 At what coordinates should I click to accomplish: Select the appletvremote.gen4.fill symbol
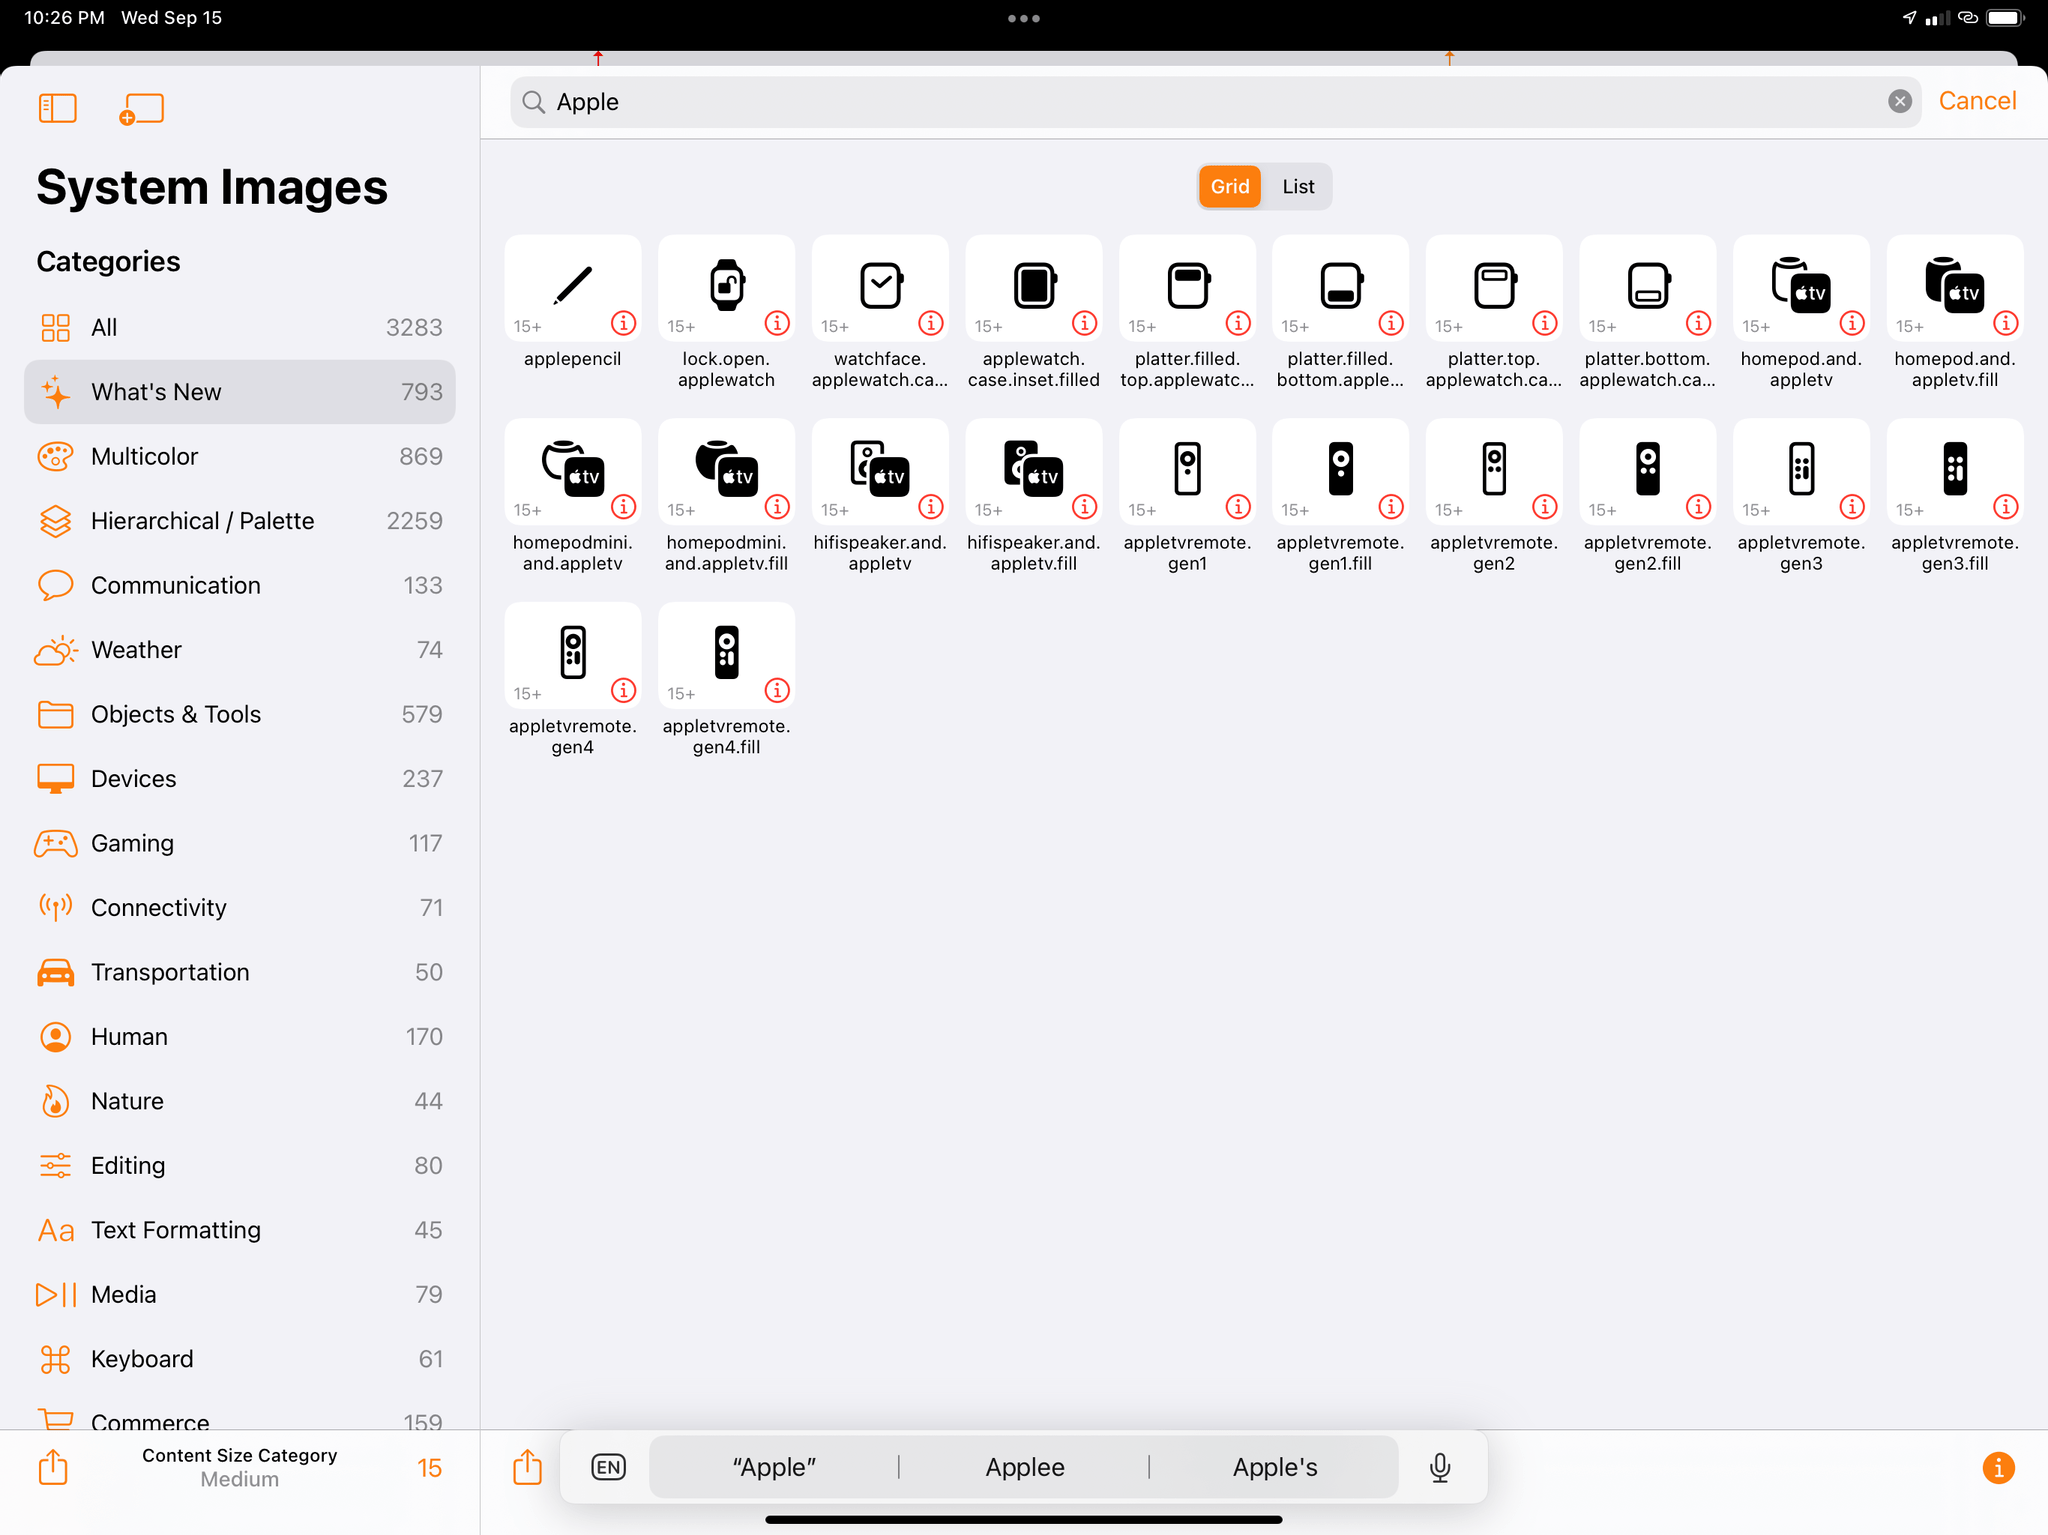tap(727, 654)
